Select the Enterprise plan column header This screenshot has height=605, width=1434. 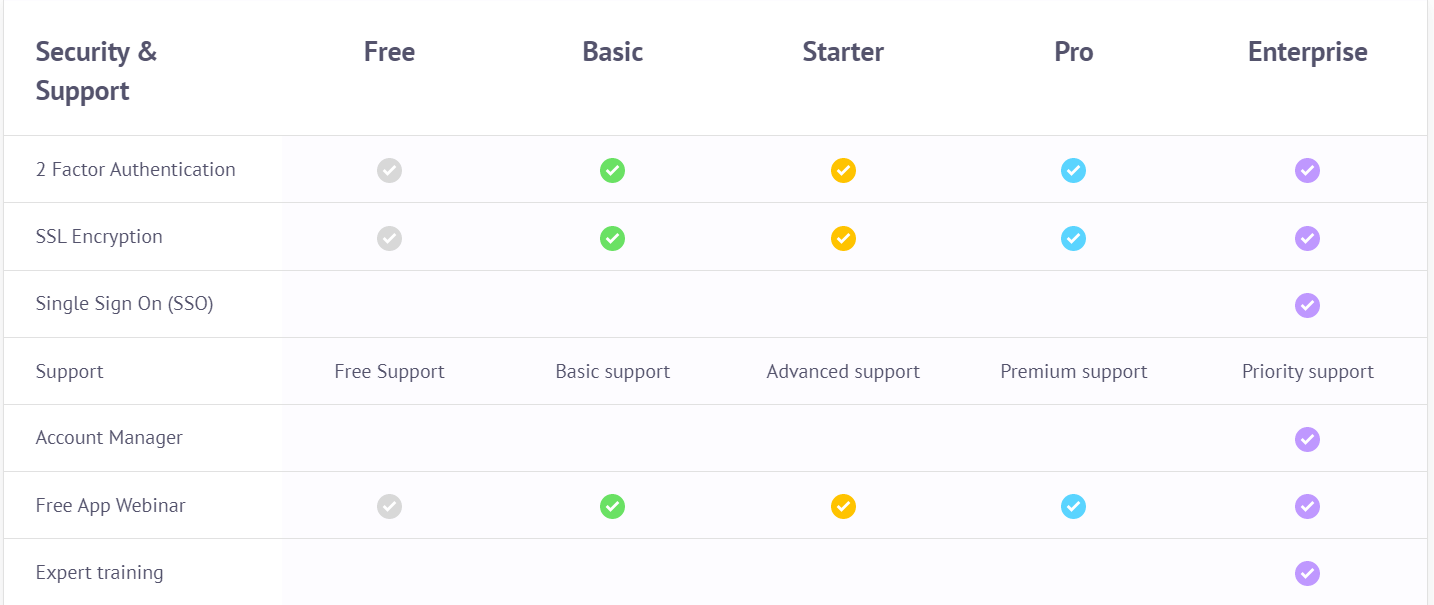[1307, 52]
